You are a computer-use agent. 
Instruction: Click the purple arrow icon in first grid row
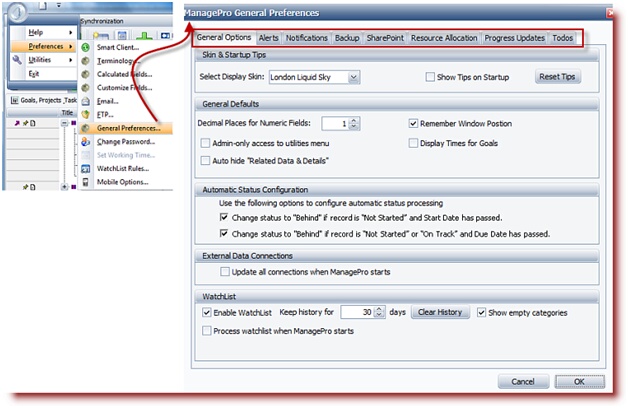click(17, 123)
